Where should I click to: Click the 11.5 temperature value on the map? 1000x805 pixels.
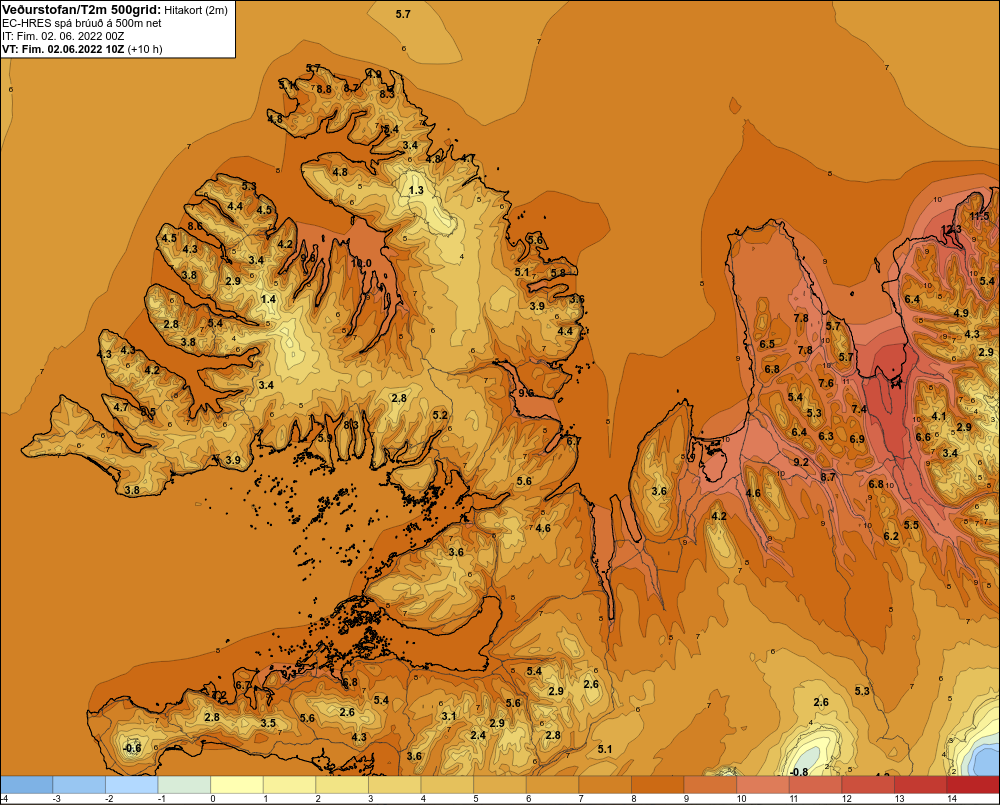point(979,216)
